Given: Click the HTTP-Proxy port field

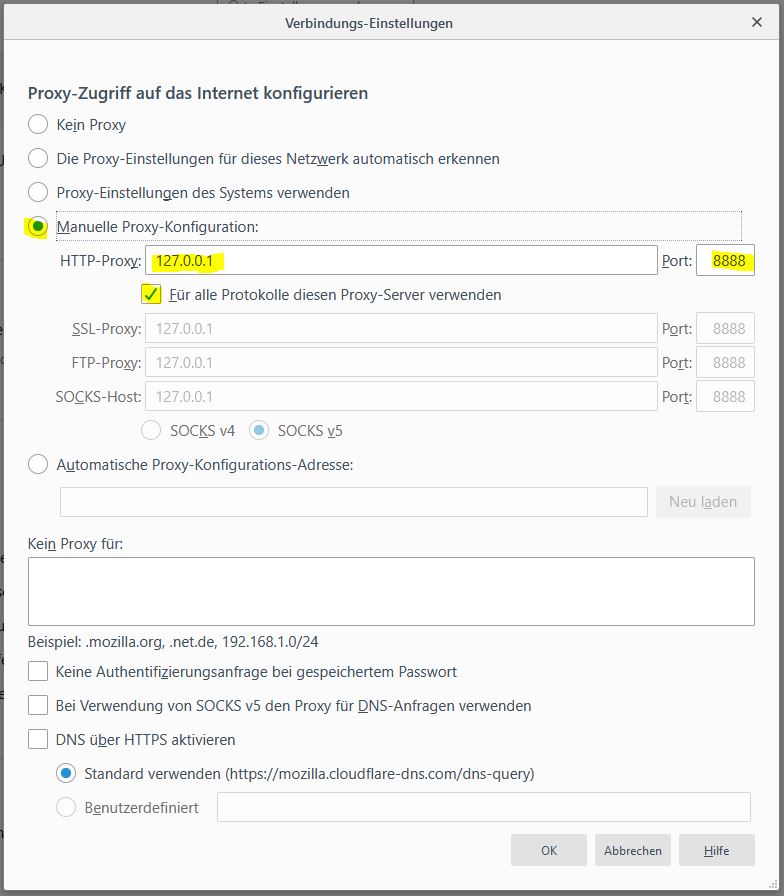Looking at the screenshot, I should (x=726, y=261).
